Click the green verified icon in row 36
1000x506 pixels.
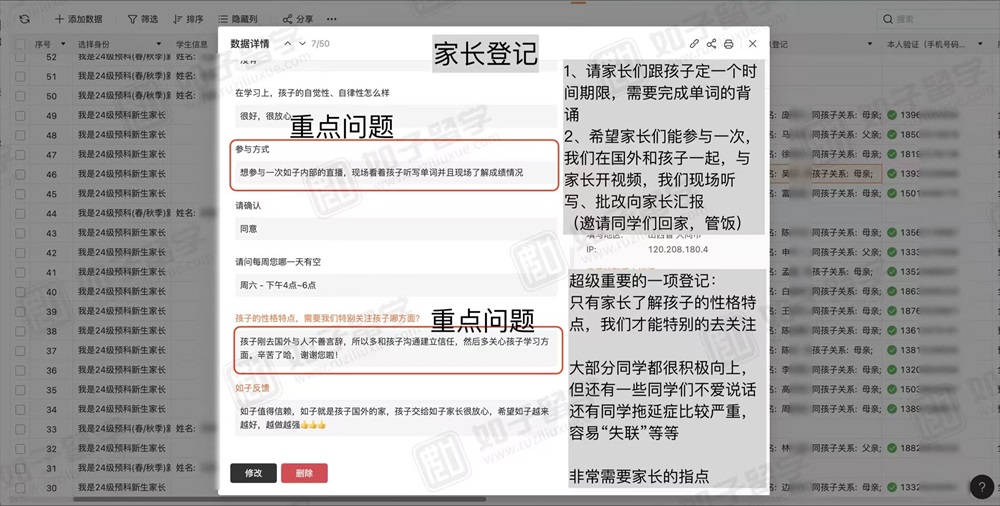[x=892, y=369]
